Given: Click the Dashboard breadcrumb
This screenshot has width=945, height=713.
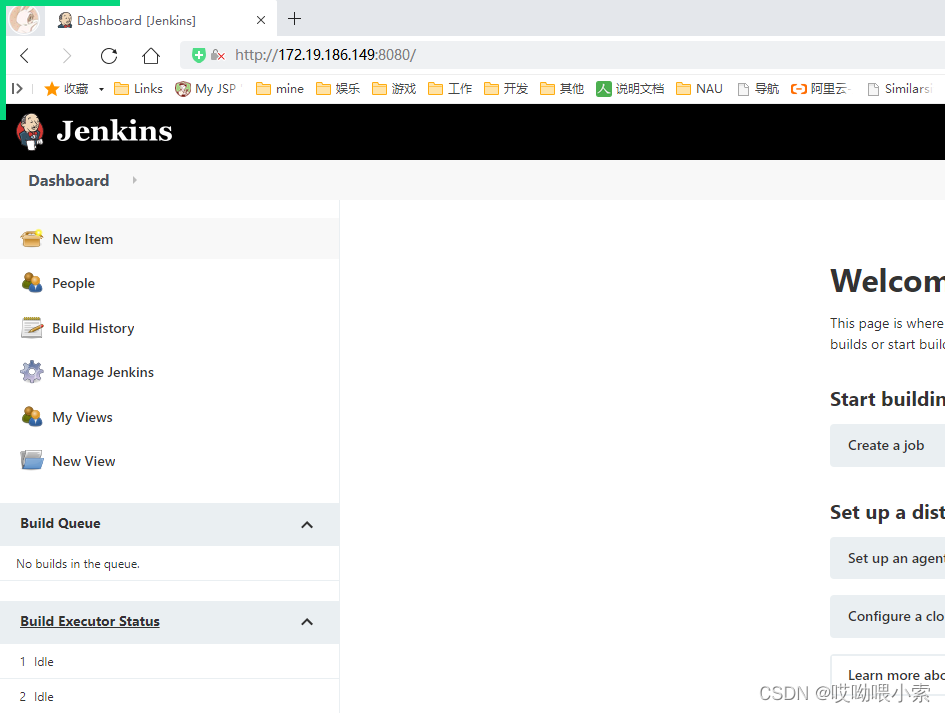Looking at the screenshot, I should click(x=69, y=180).
